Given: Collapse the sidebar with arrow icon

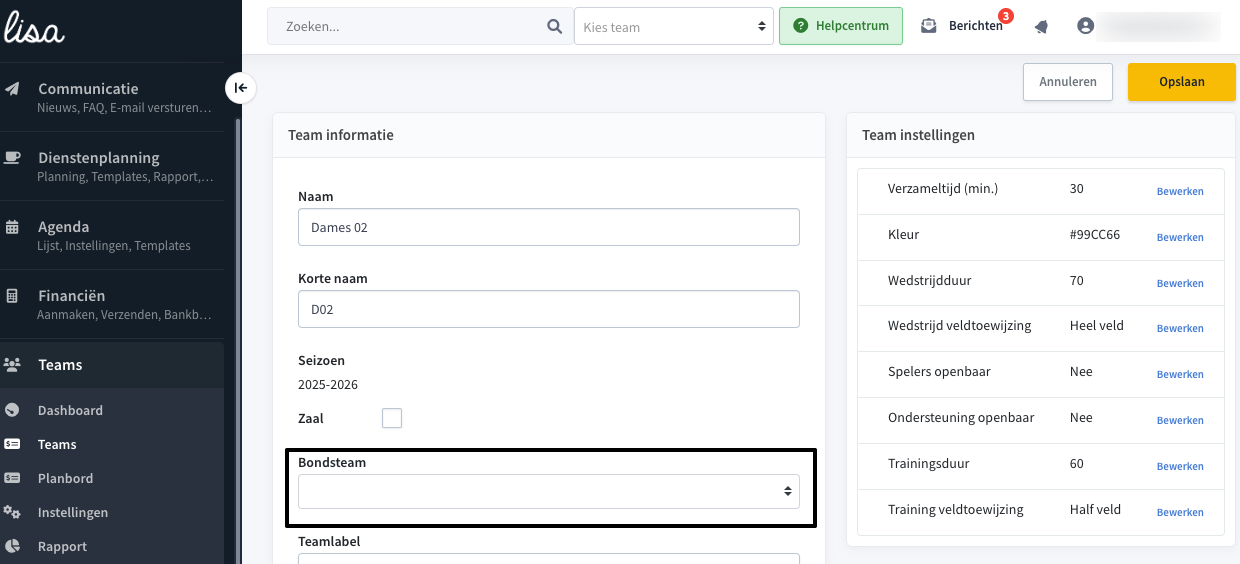Looking at the screenshot, I should pyautogui.click(x=241, y=88).
